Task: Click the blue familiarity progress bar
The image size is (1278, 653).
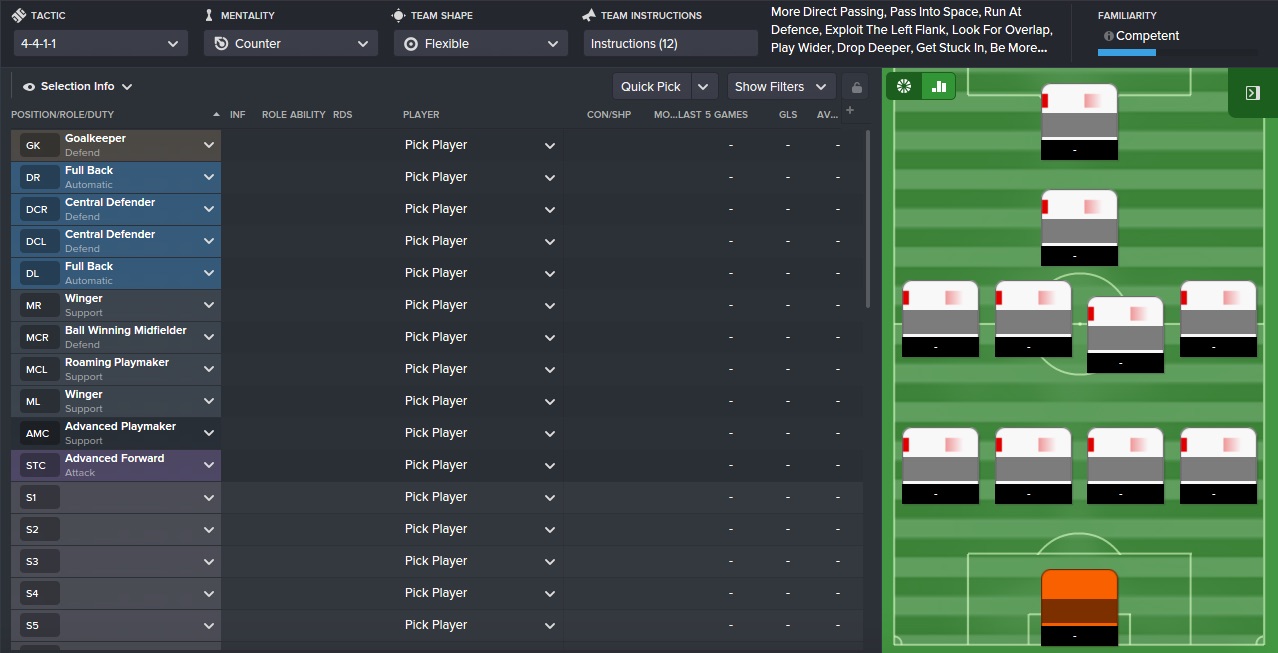Action: point(1126,52)
